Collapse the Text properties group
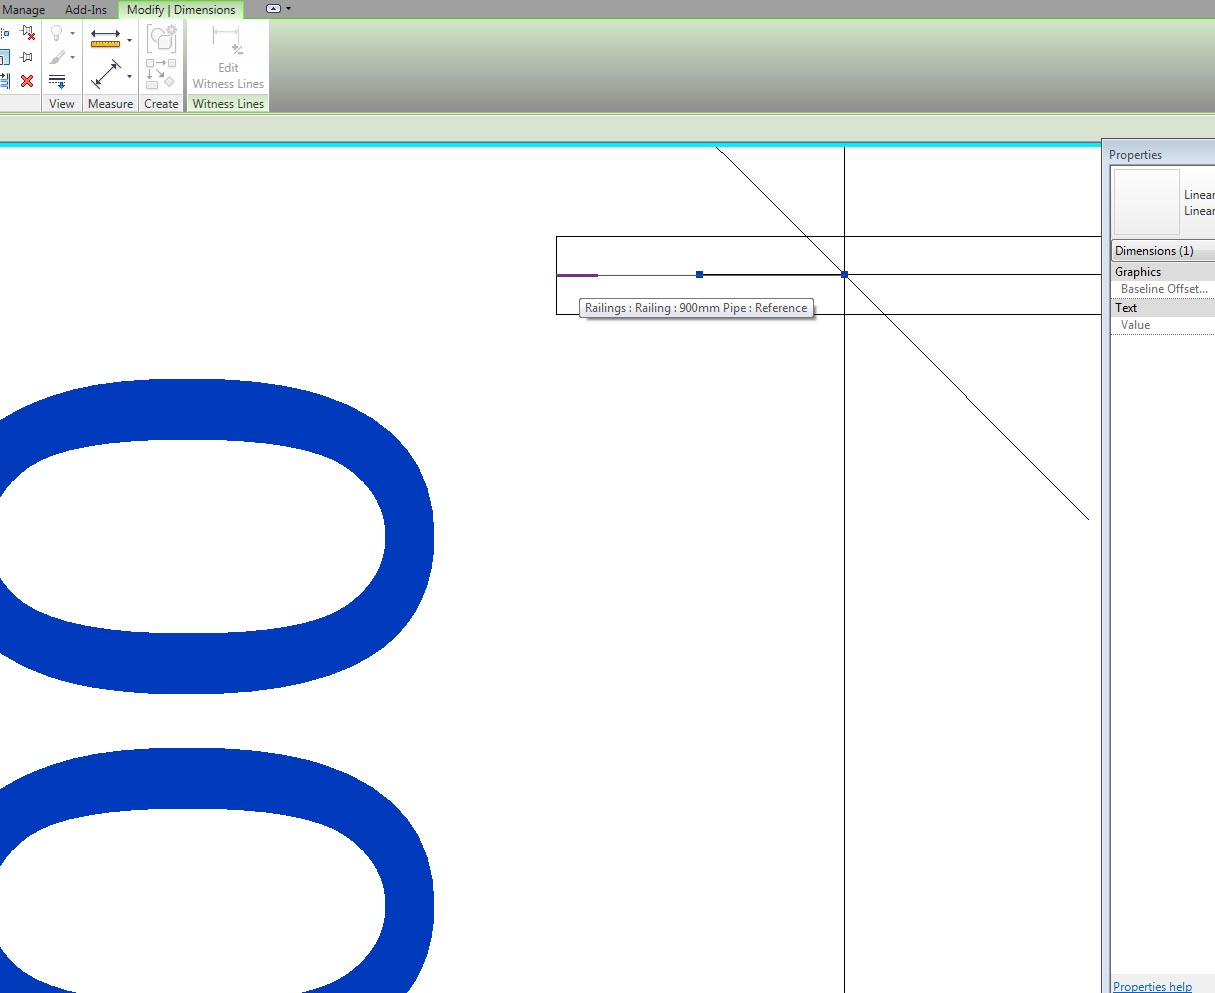Screen dimensions: 1215x993 1163,308
